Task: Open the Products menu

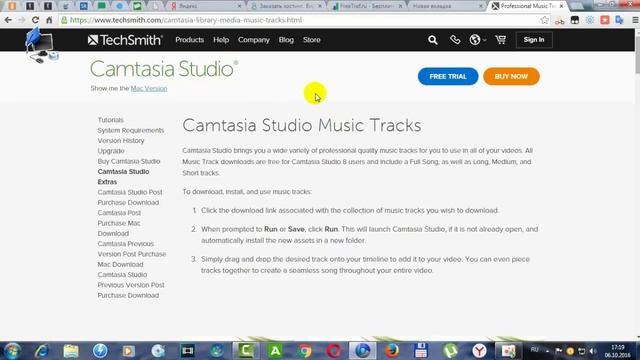Action: [x=189, y=40]
